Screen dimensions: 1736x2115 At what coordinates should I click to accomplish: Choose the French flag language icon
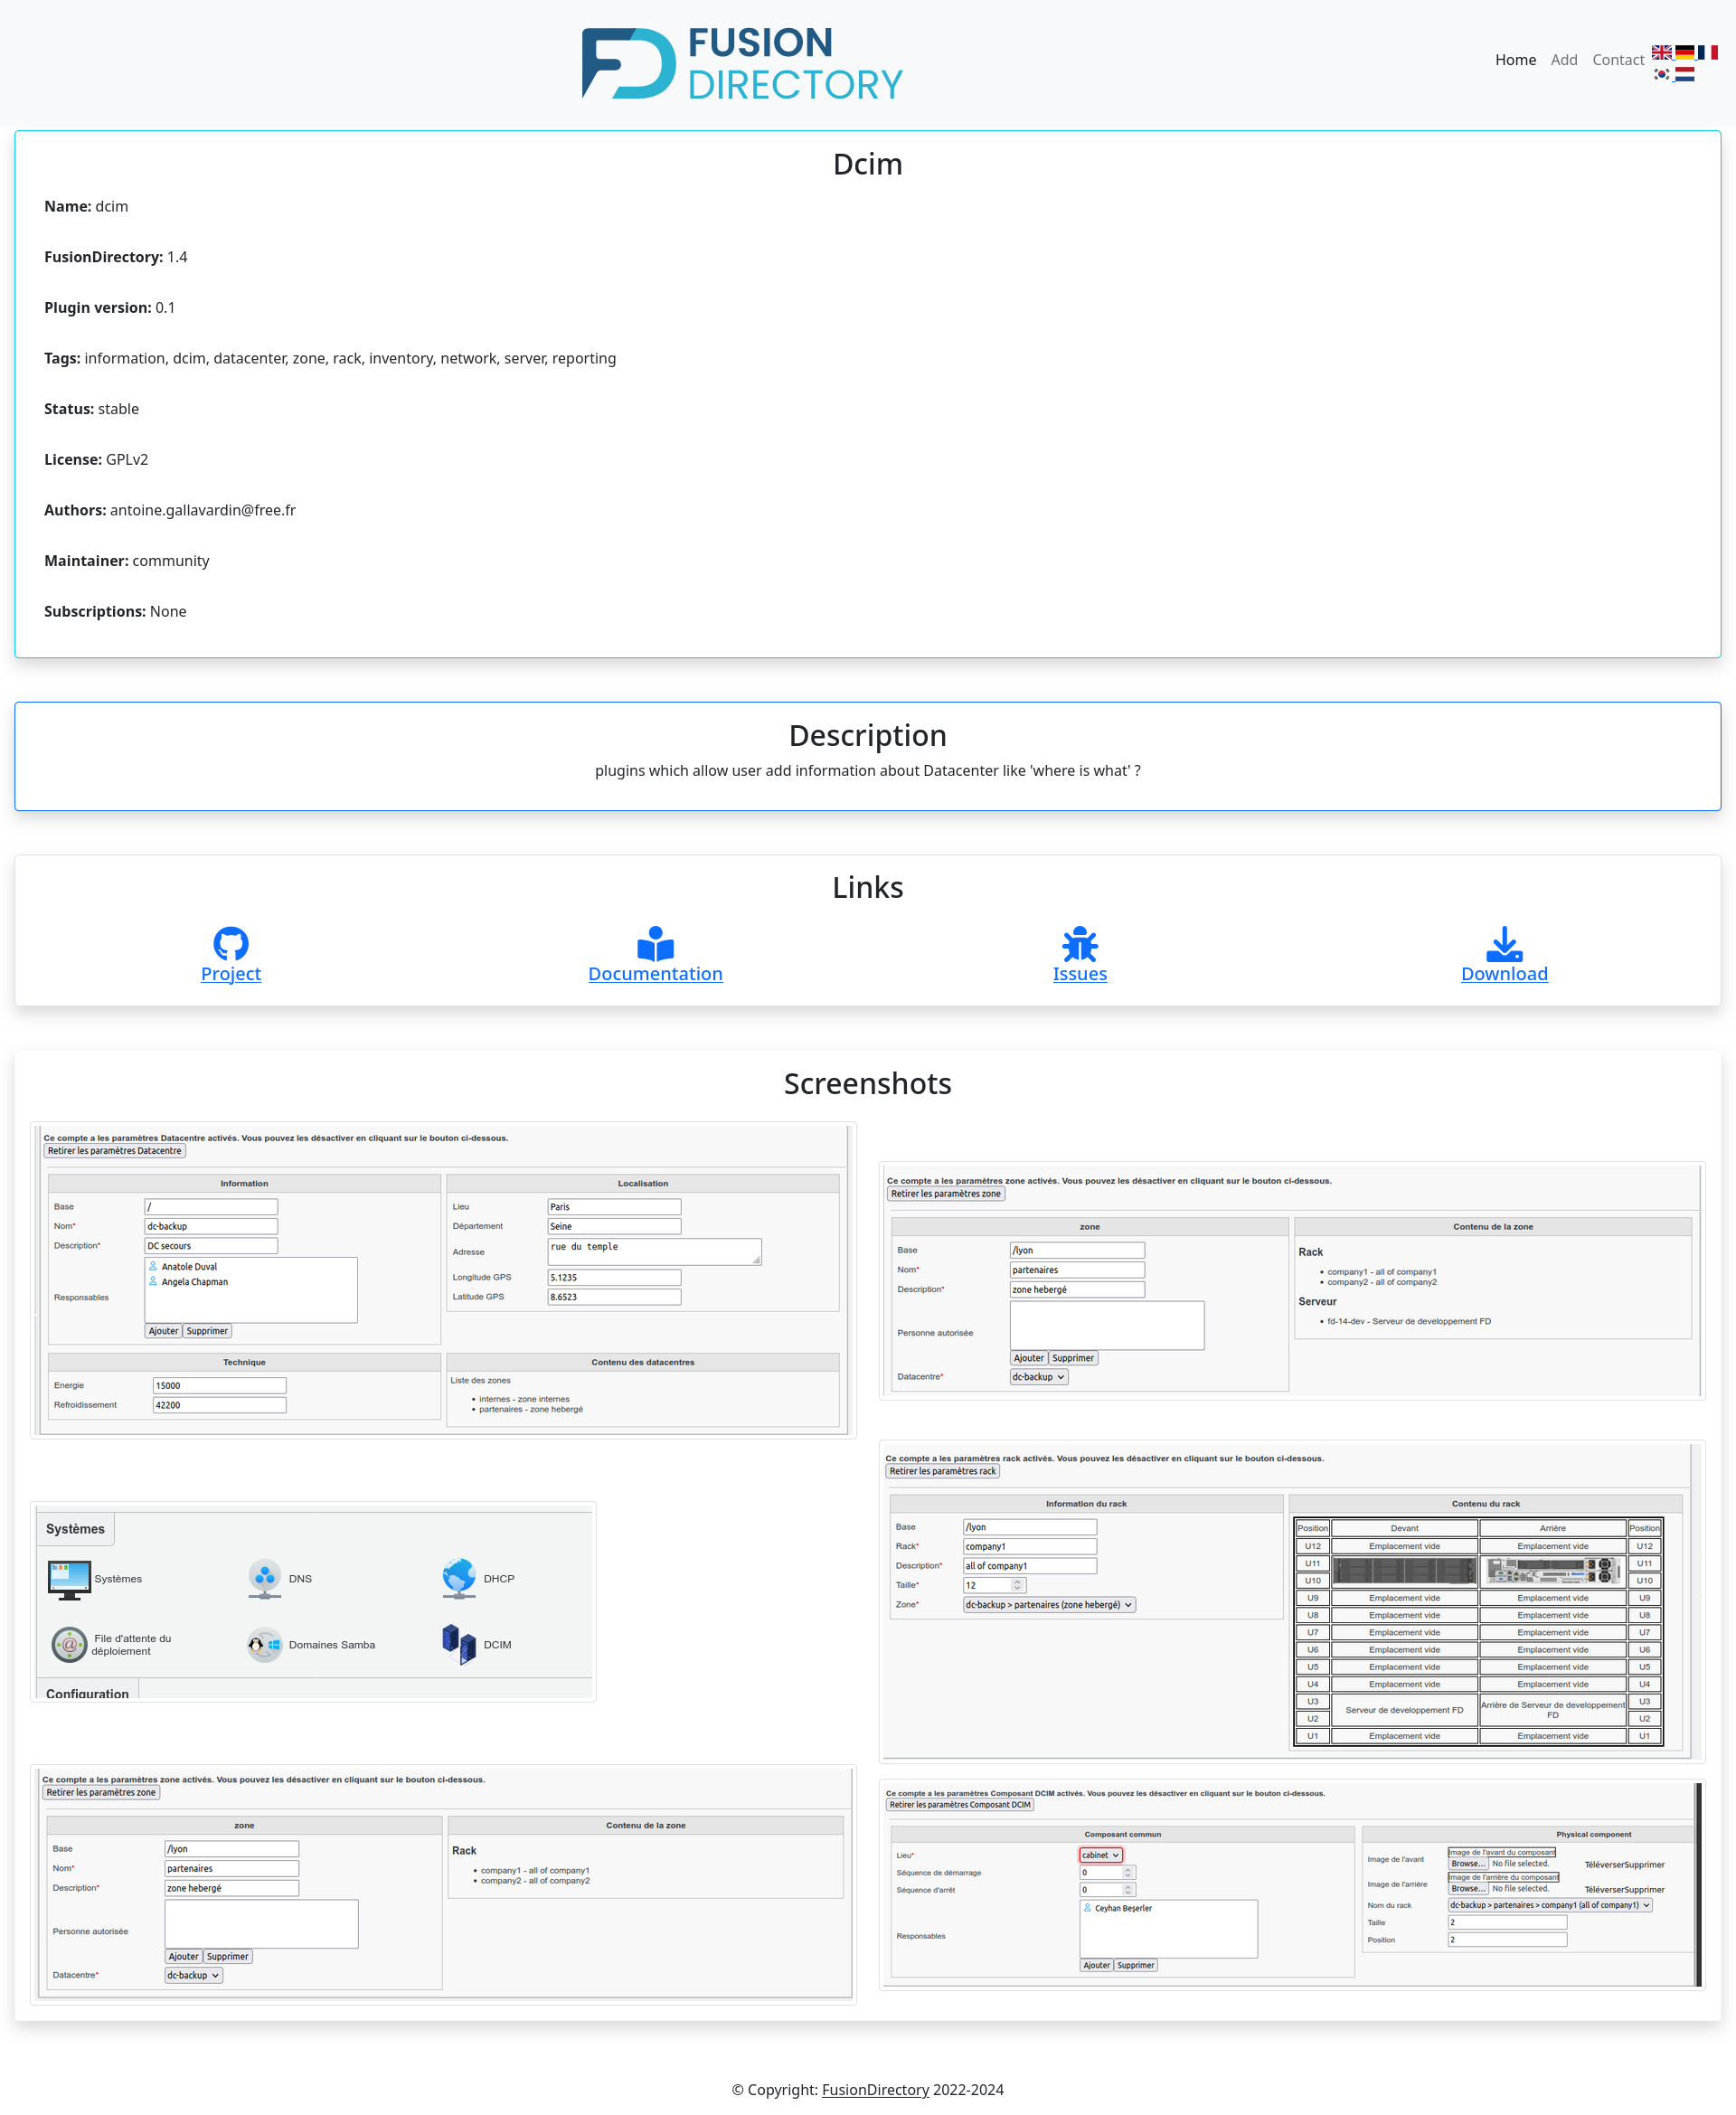click(1707, 52)
